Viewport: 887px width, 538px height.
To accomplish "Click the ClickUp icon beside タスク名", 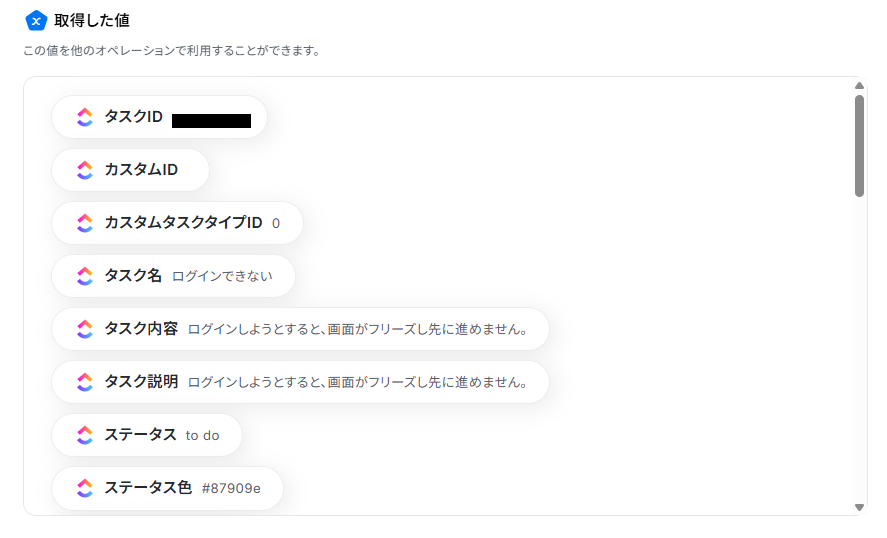I will pyautogui.click(x=85, y=276).
